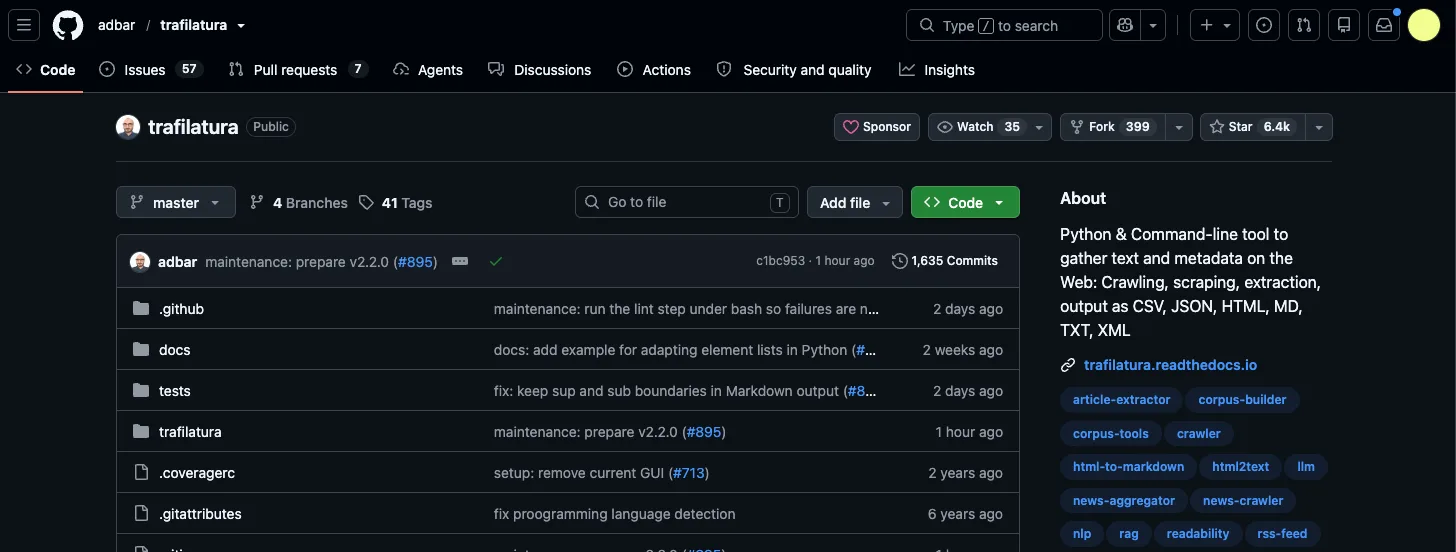Expand Star lists dropdown arrow

tap(1320, 127)
